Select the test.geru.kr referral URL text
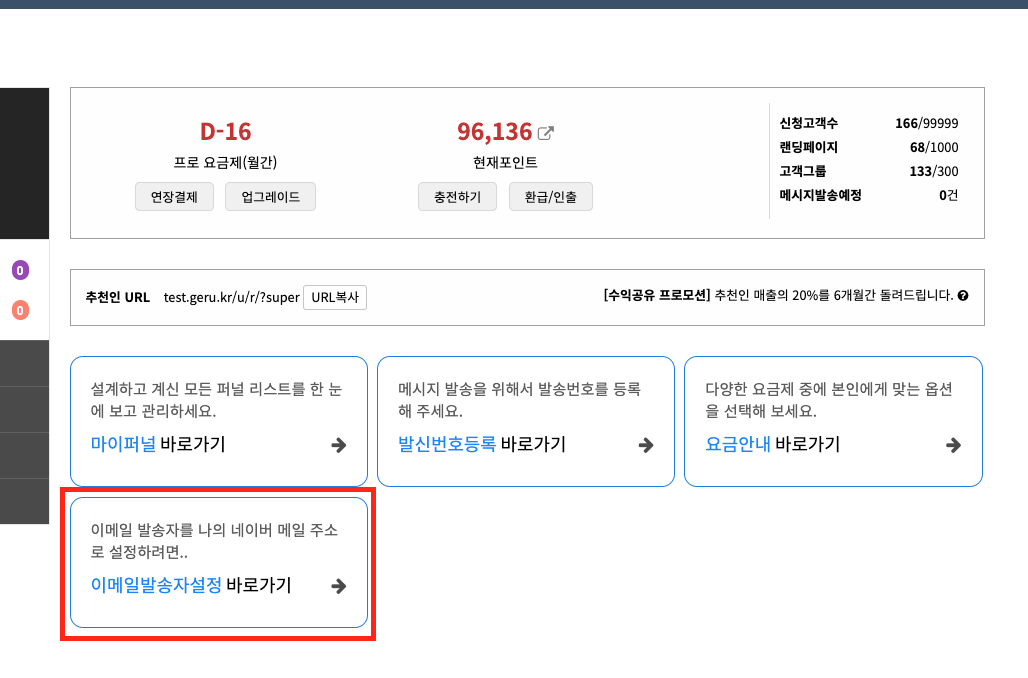Viewport: 1028px width, 678px height. (231, 297)
